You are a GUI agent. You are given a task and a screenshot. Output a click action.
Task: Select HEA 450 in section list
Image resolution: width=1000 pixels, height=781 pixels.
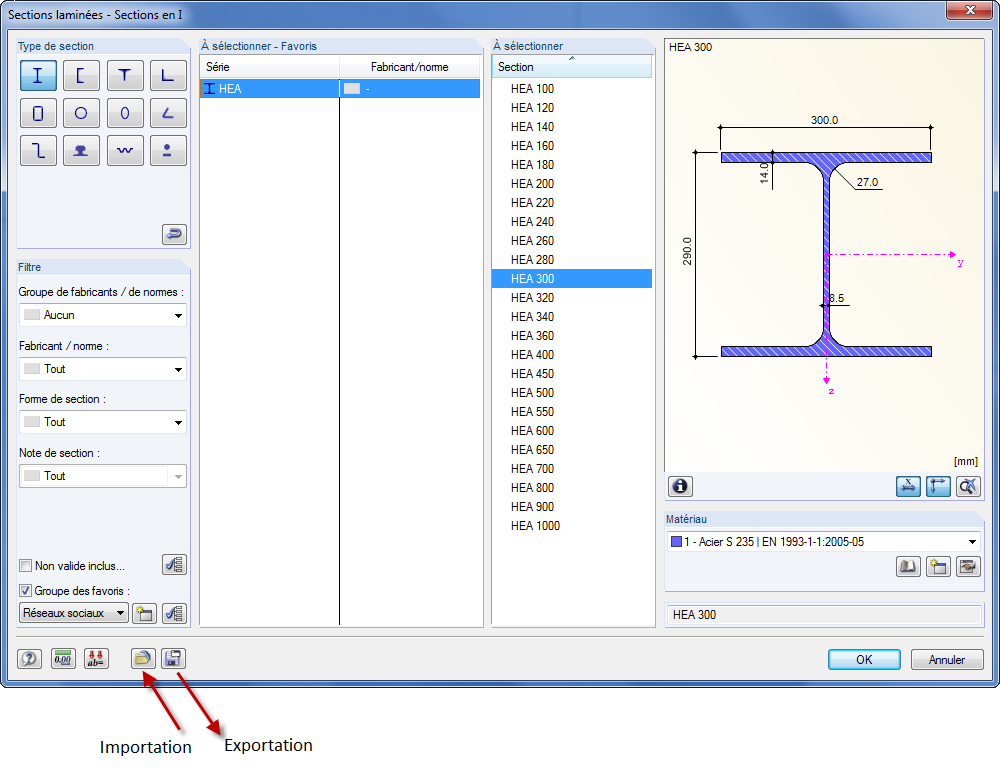click(572, 374)
